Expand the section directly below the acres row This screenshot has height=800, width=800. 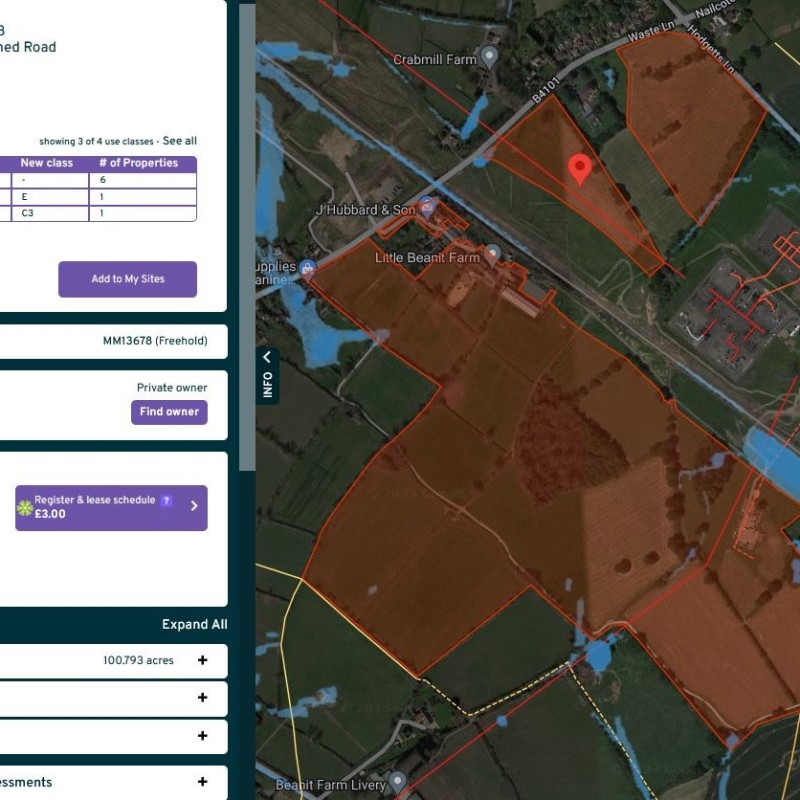(x=202, y=698)
